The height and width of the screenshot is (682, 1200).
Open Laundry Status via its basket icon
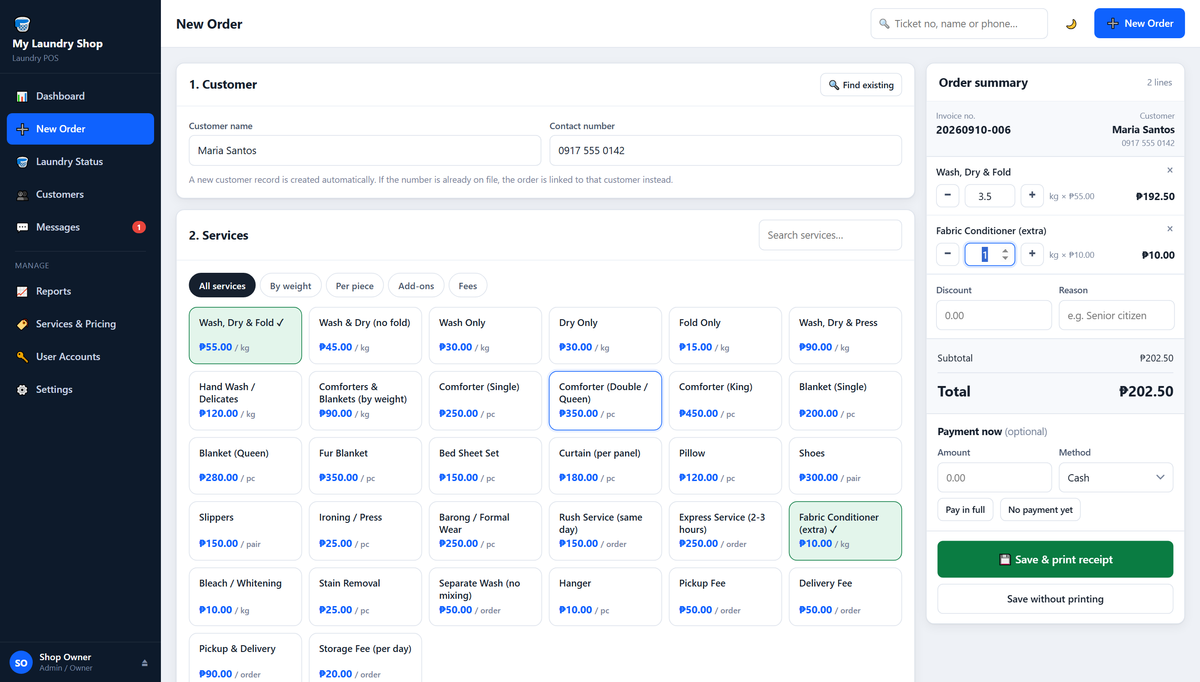click(22, 162)
